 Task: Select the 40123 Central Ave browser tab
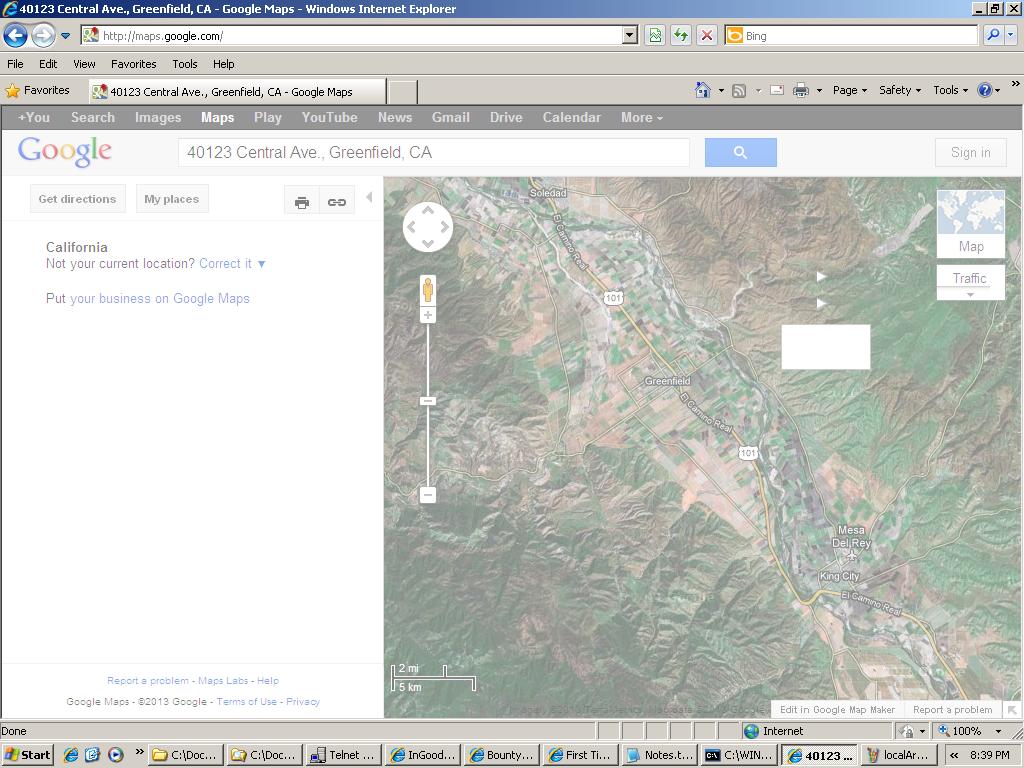[237, 91]
